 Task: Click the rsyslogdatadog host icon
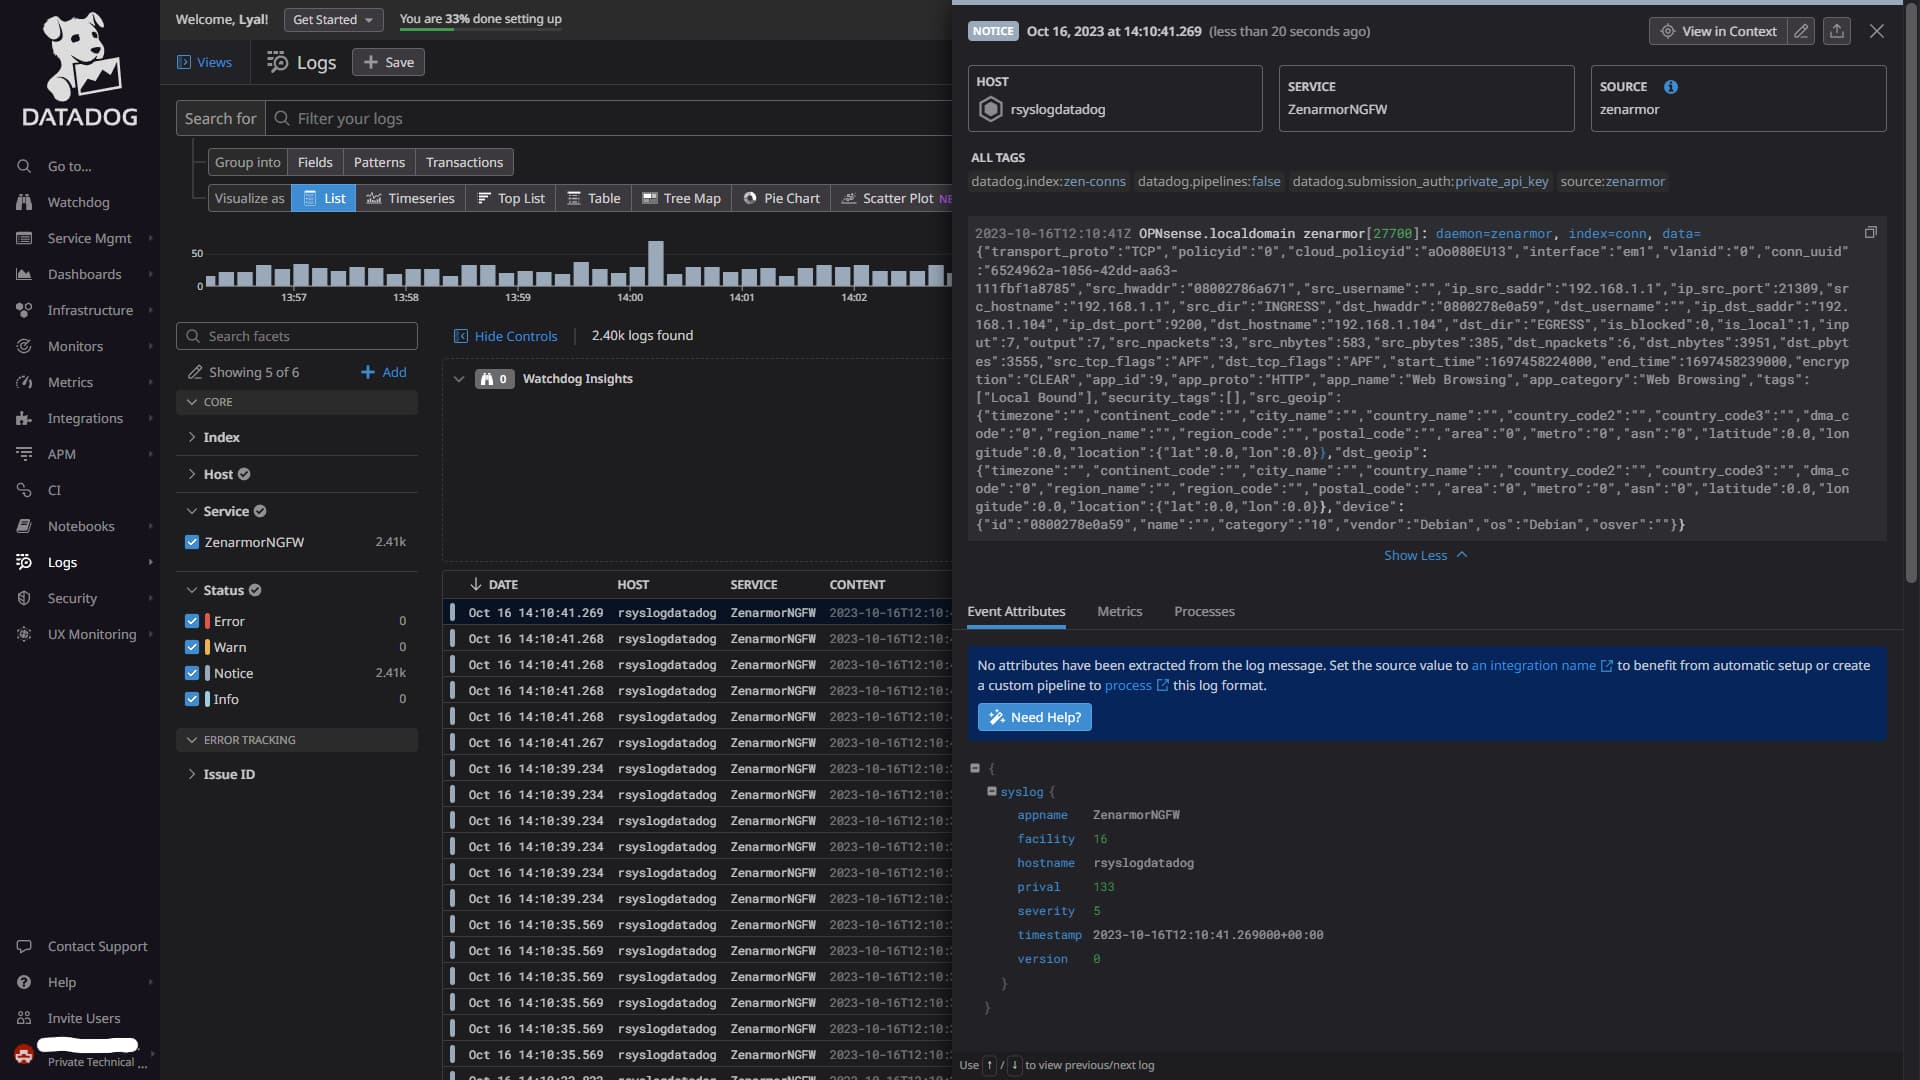click(x=990, y=109)
